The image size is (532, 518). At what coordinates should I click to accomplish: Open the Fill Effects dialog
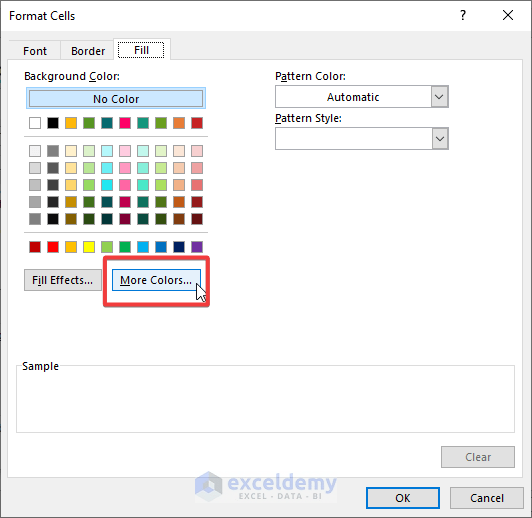pyautogui.click(x=63, y=280)
